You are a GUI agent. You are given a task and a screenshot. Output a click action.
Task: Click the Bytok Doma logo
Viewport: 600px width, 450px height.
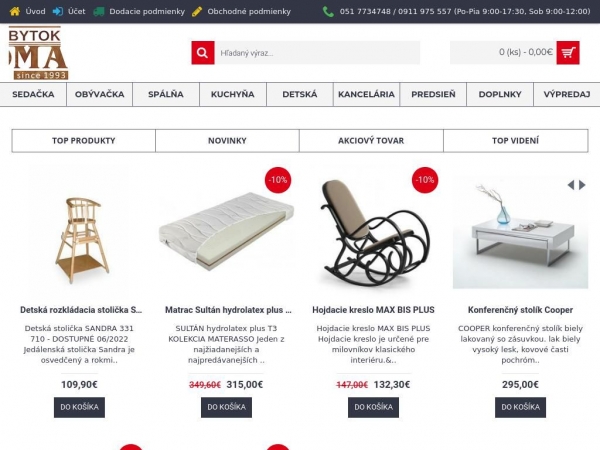38,53
